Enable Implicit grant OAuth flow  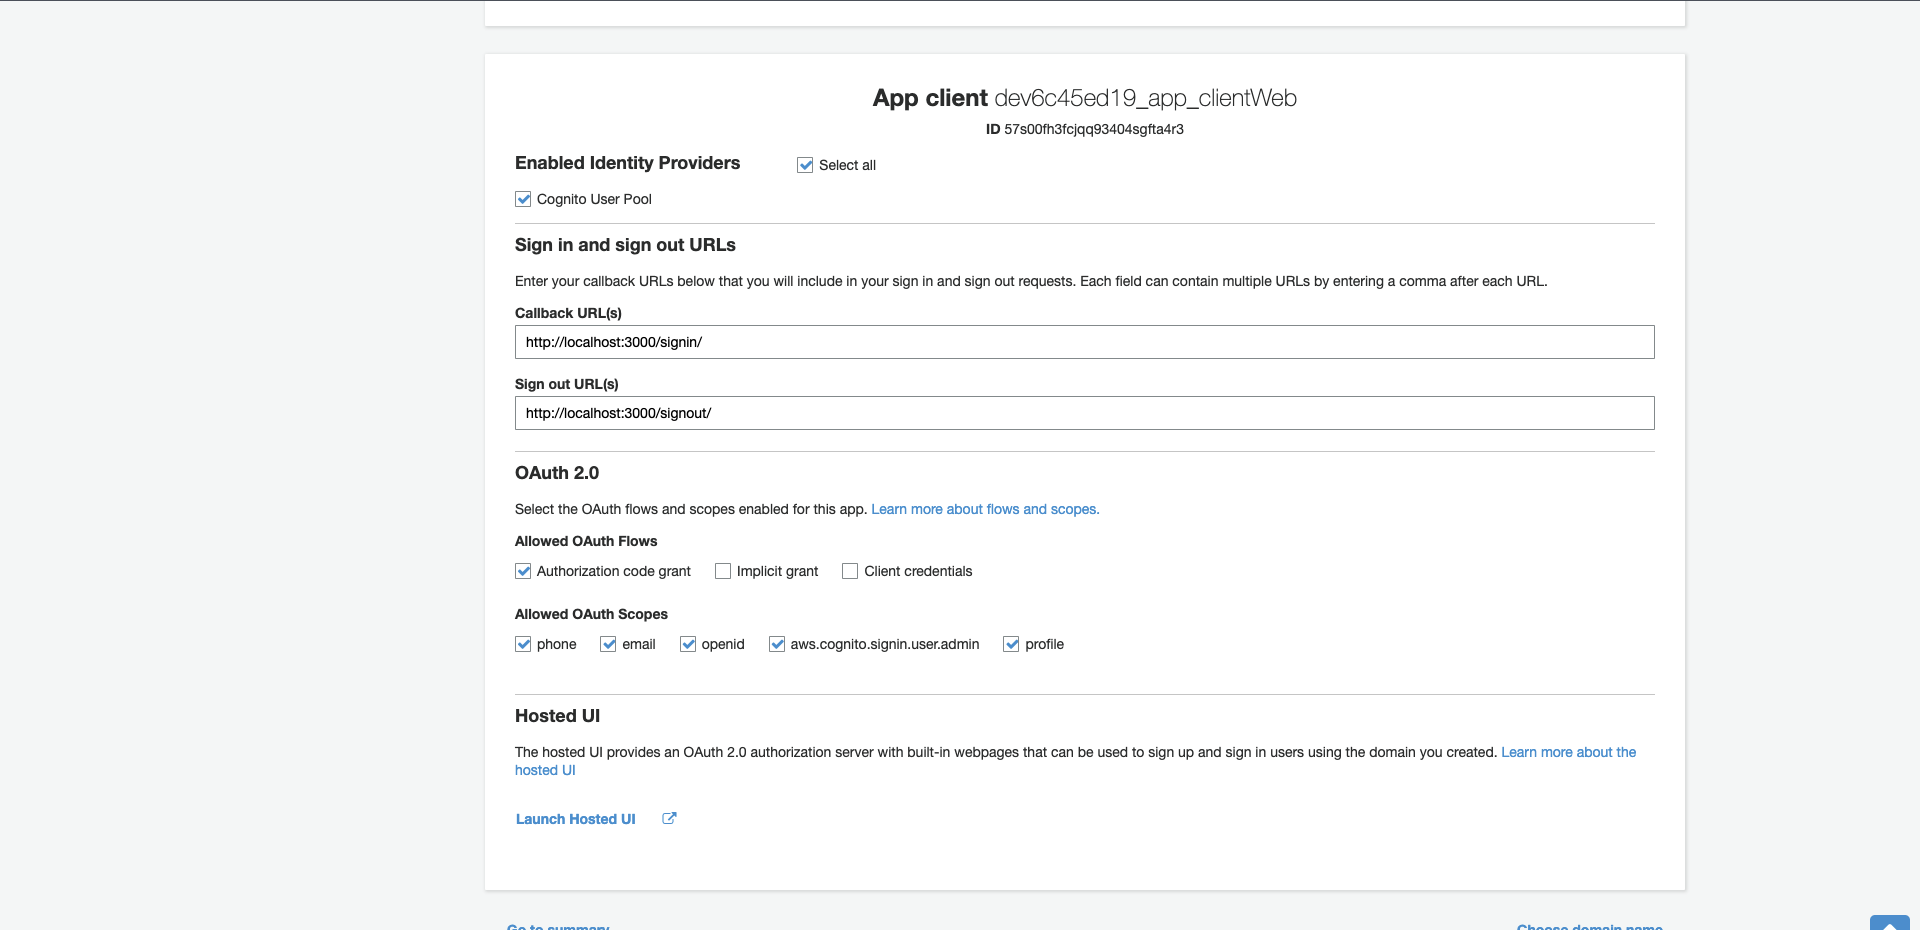[723, 571]
